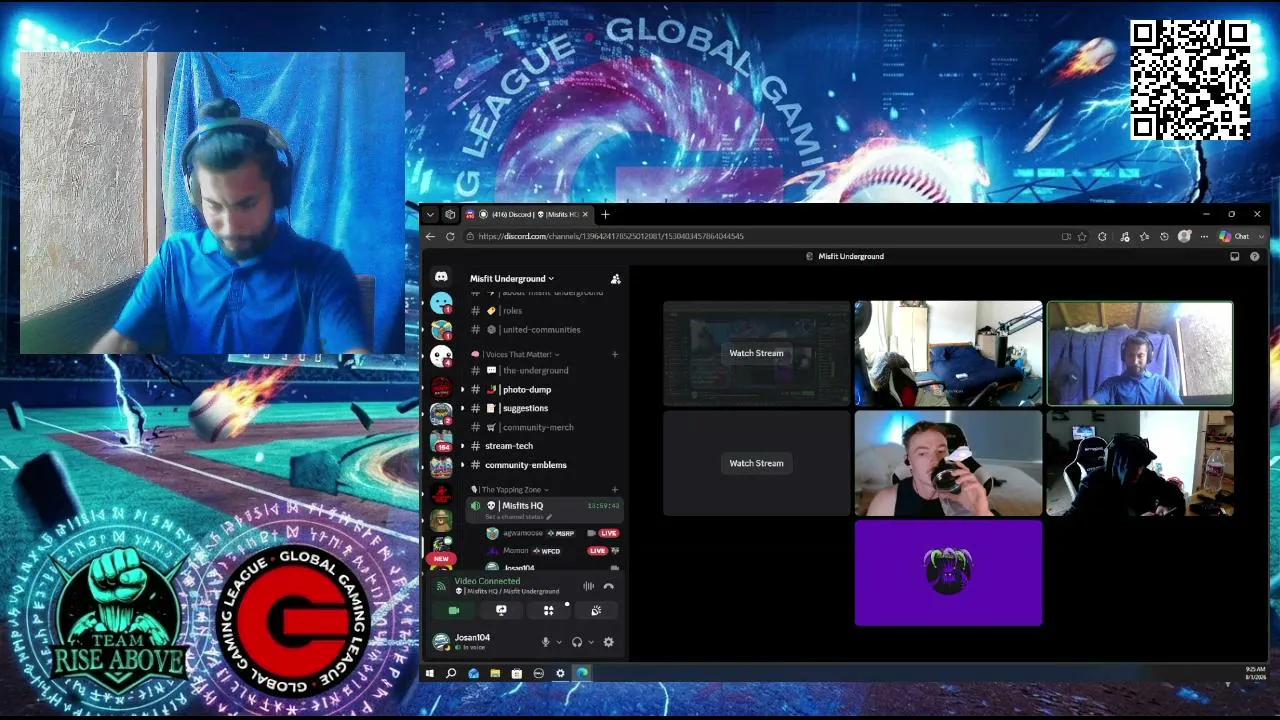
Task: Open the united-communities channel
Action: [545, 330]
